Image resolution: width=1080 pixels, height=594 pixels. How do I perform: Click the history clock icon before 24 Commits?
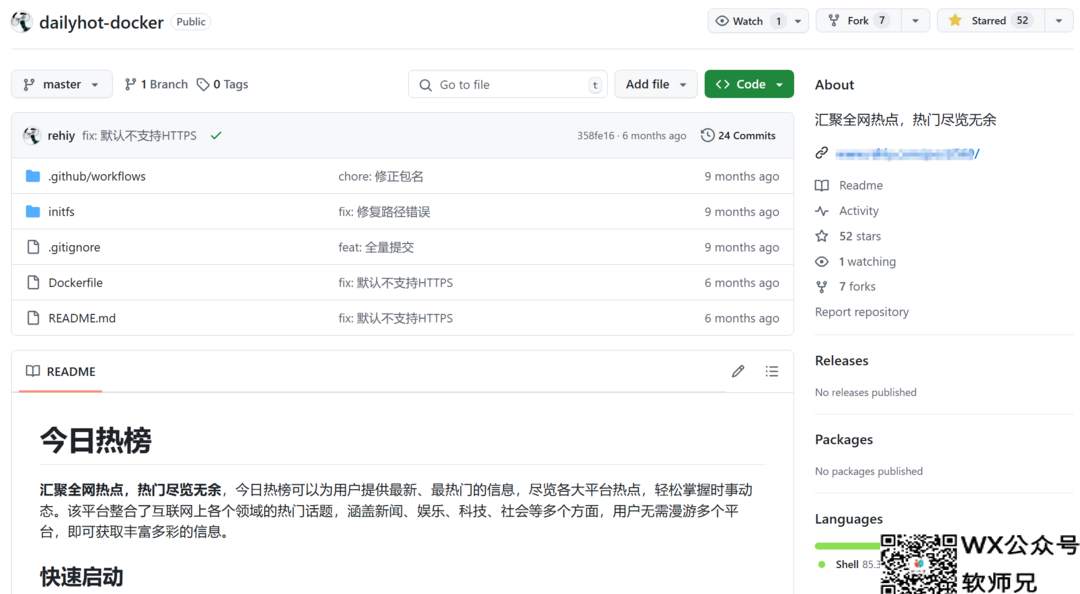(707, 135)
